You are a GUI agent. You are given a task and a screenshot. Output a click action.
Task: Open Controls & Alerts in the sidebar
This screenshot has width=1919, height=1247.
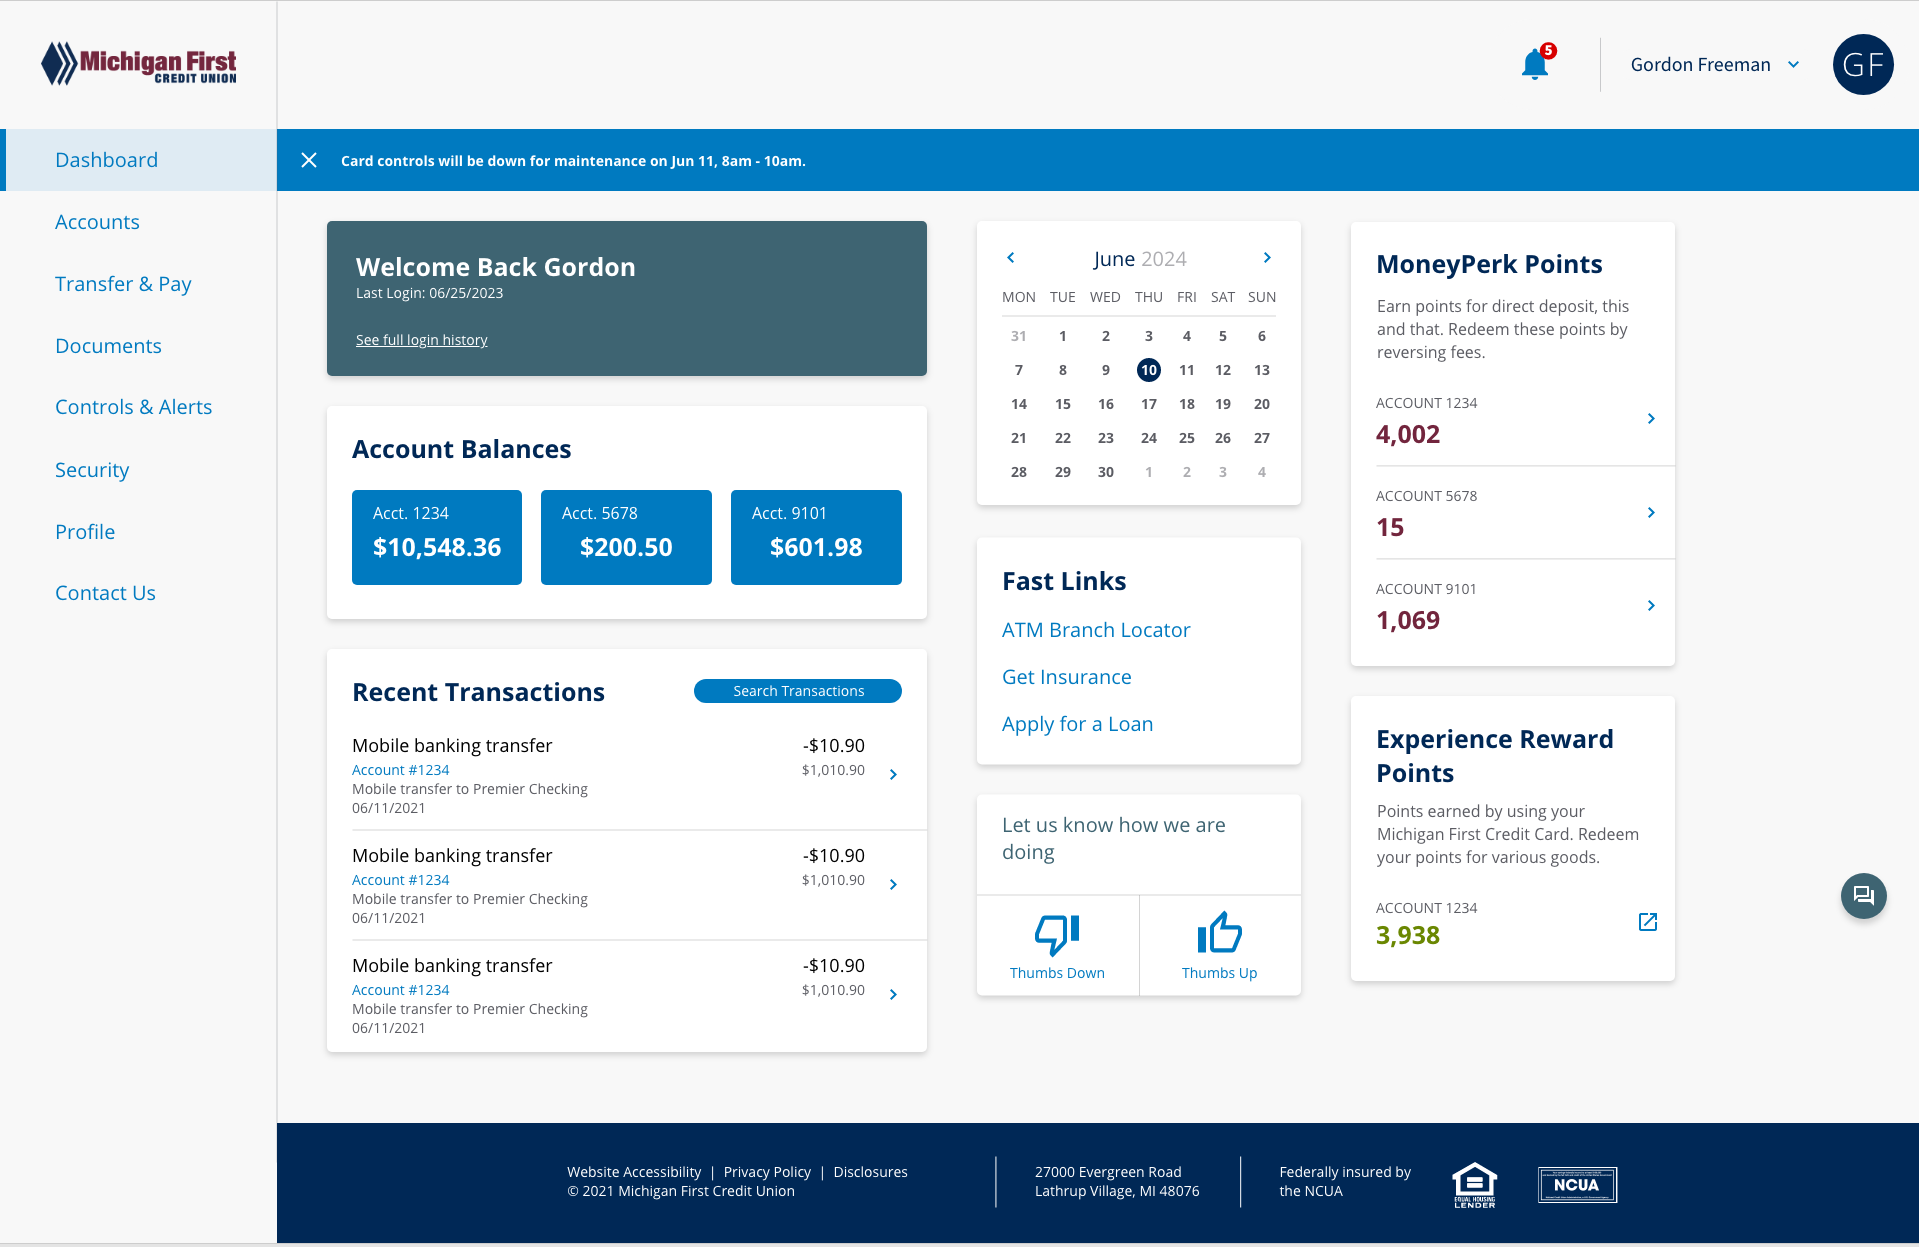[x=133, y=407]
